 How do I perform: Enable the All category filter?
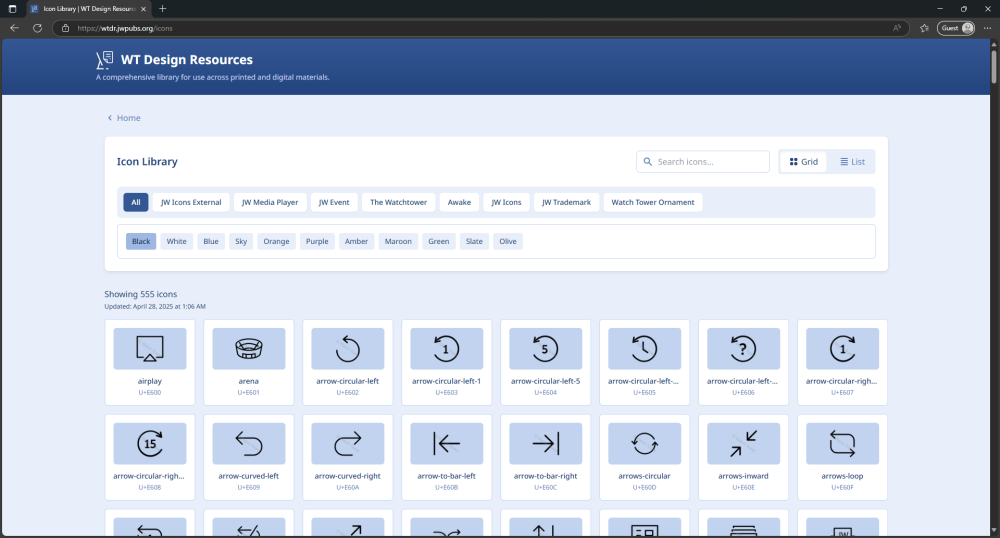pyautogui.click(x=136, y=202)
